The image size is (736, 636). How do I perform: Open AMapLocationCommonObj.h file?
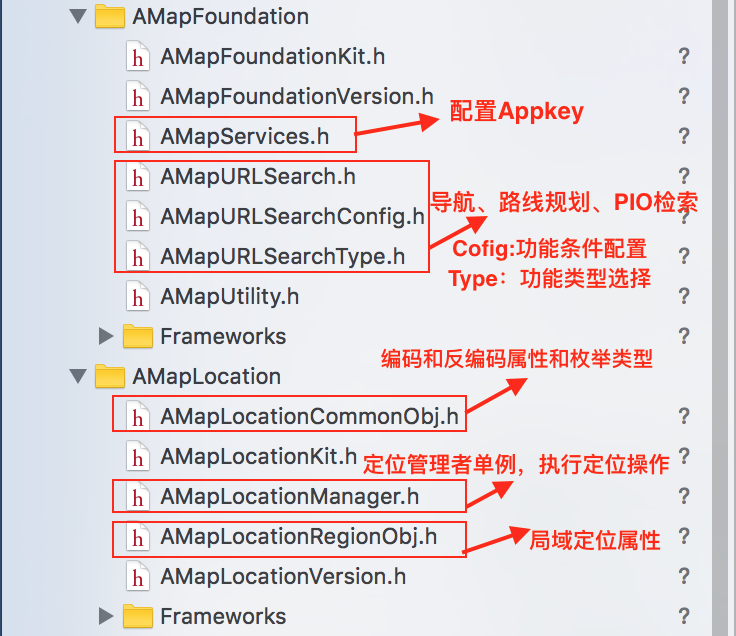pyautogui.click(x=309, y=416)
